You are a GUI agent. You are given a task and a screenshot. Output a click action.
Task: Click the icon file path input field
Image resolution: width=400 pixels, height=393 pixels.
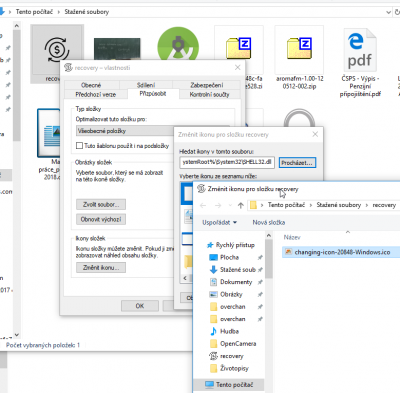(x=227, y=162)
